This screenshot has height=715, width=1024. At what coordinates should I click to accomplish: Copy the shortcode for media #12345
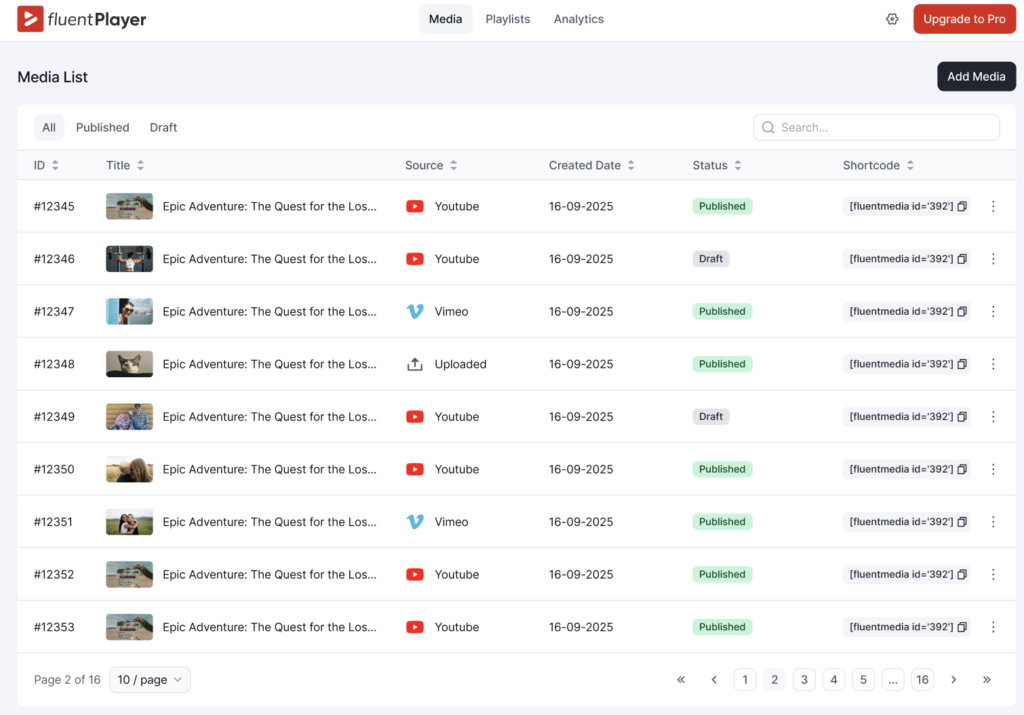[x=962, y=206]
